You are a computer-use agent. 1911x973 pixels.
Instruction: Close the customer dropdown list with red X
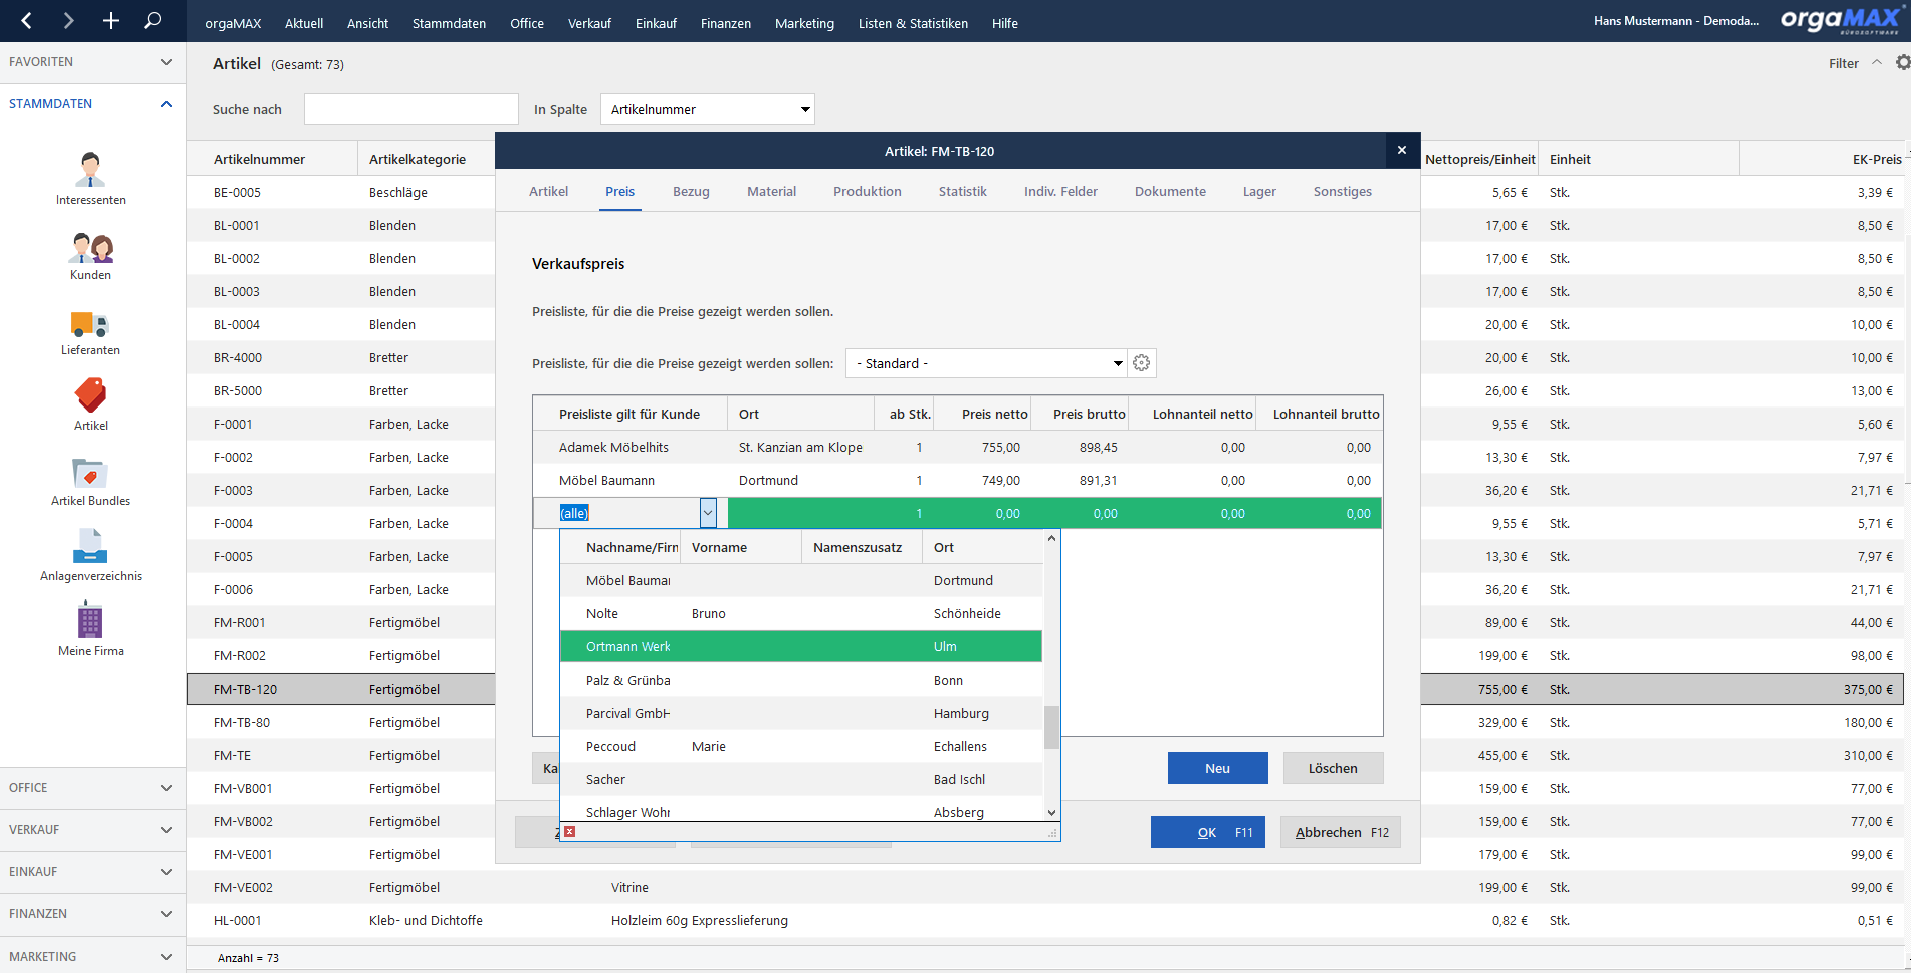(x=569, y=831)
